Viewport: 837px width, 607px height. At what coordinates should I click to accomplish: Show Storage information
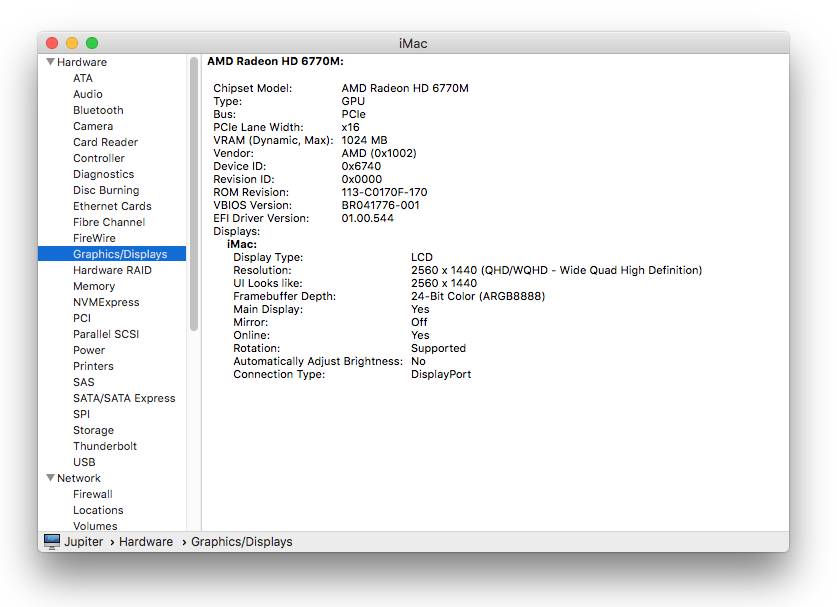click(93, 430)
